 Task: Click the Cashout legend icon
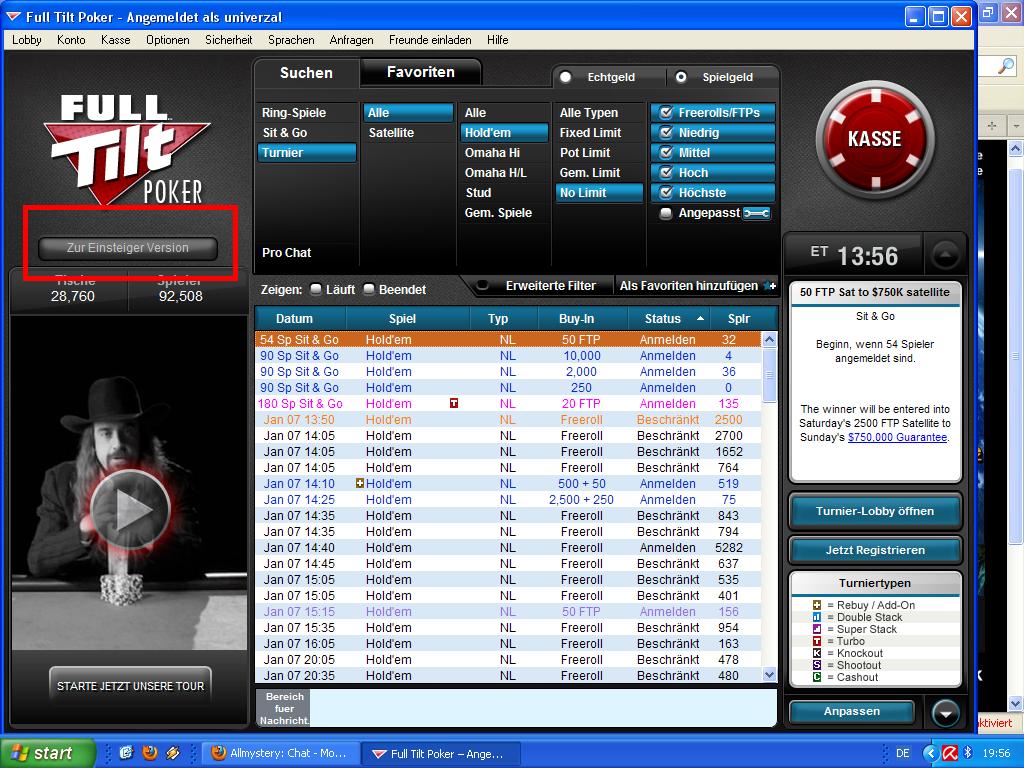816,677
